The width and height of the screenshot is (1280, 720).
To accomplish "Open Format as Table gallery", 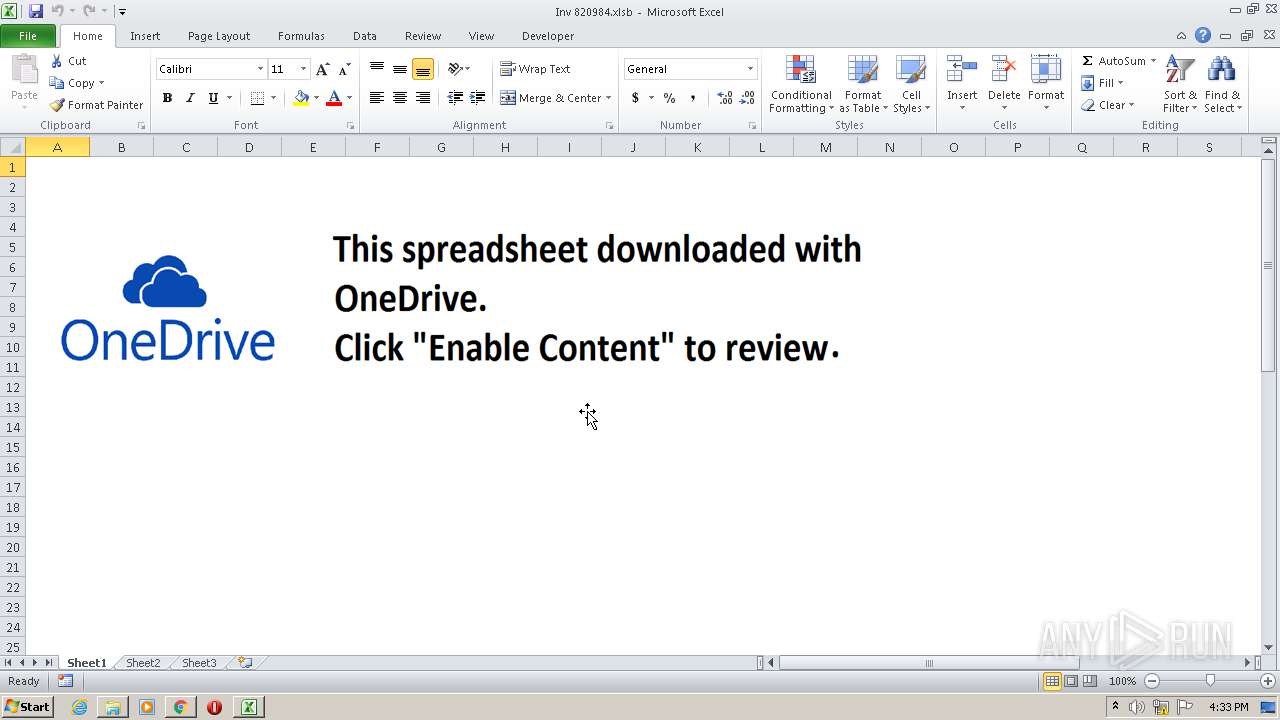I will click(x=863, y=85).
